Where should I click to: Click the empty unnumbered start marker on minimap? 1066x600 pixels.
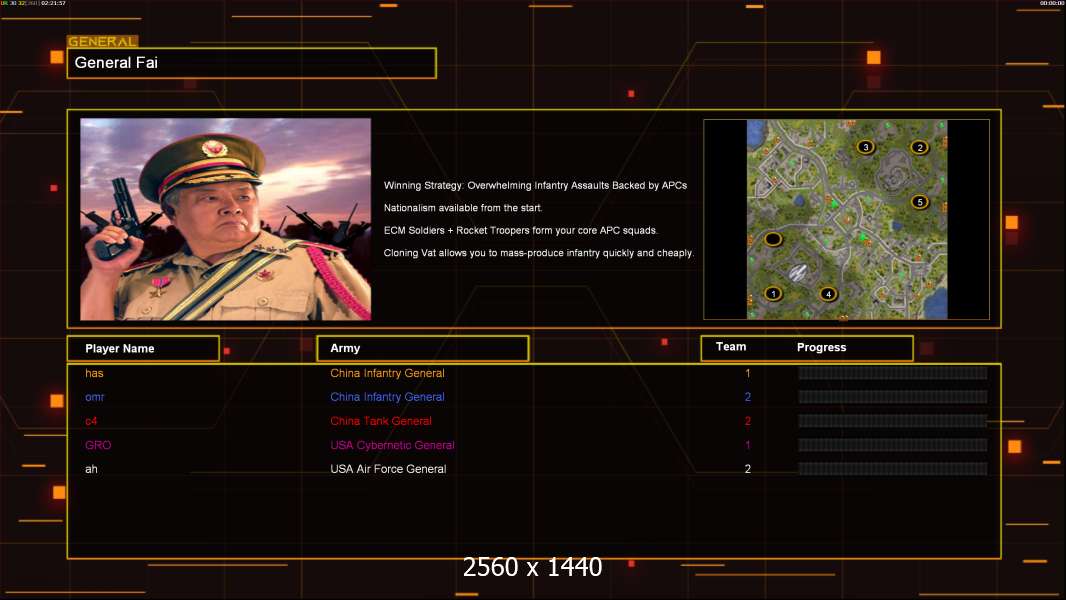772,239
